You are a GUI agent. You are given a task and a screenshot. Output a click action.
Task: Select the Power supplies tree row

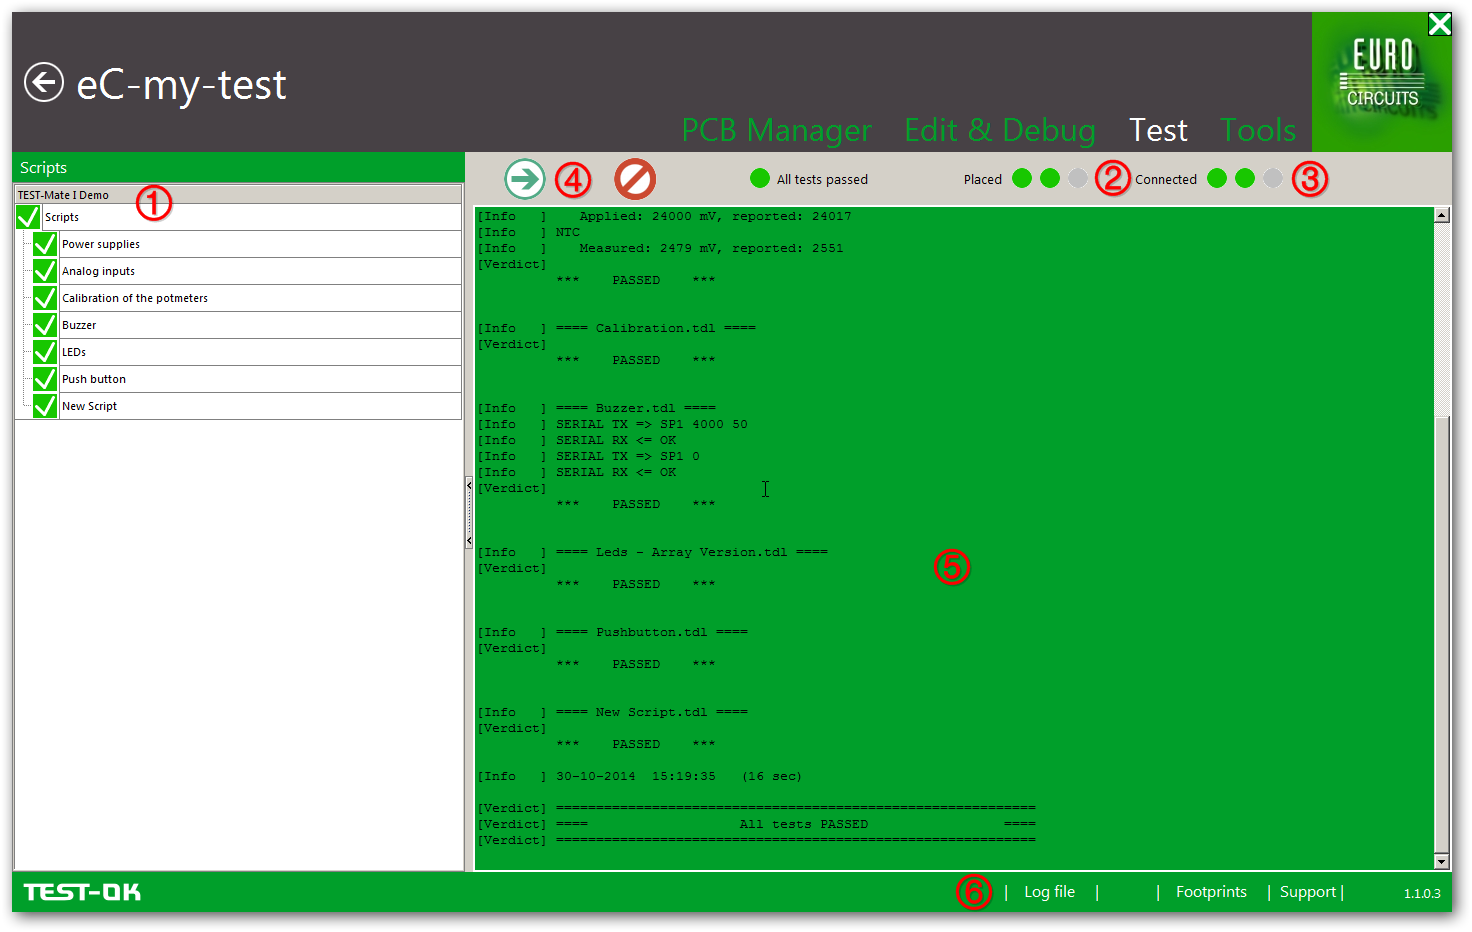click(x=260, y=244)
